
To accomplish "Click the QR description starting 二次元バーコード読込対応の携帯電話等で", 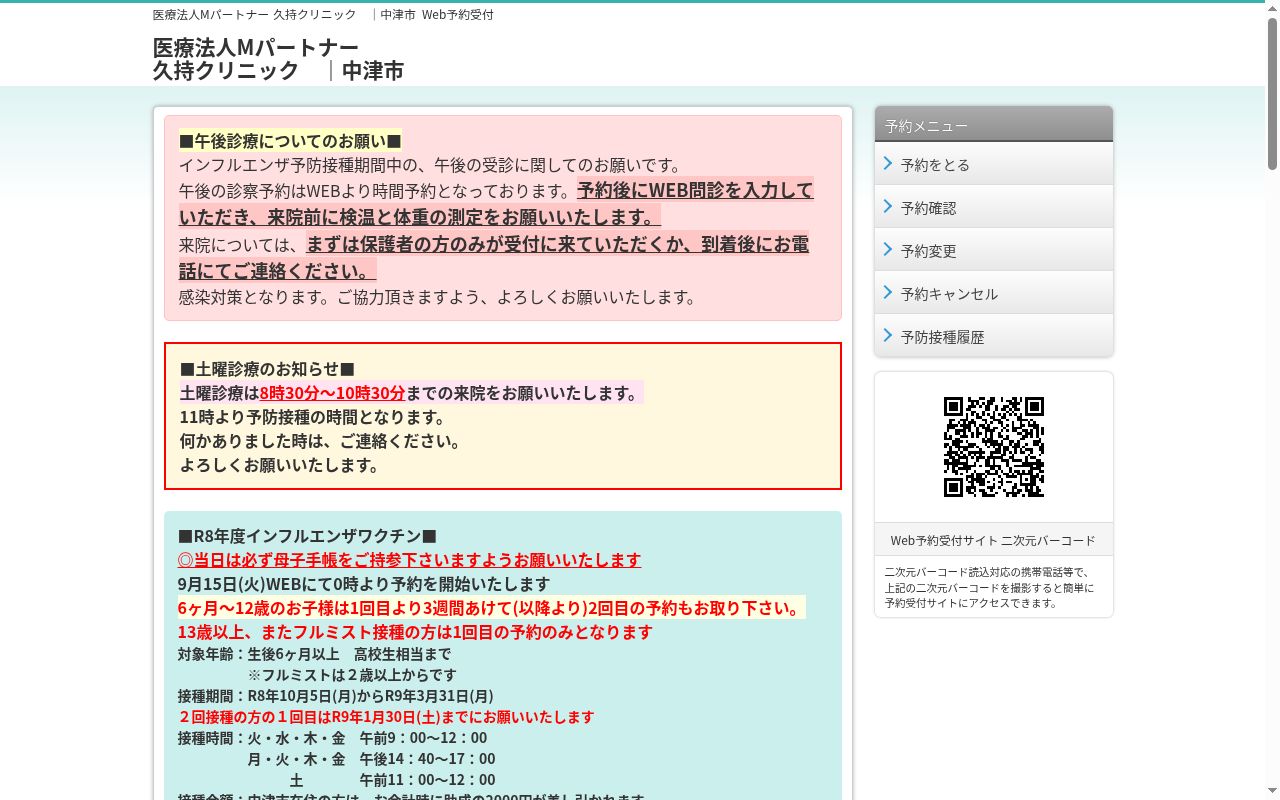I will pos(989,588).
